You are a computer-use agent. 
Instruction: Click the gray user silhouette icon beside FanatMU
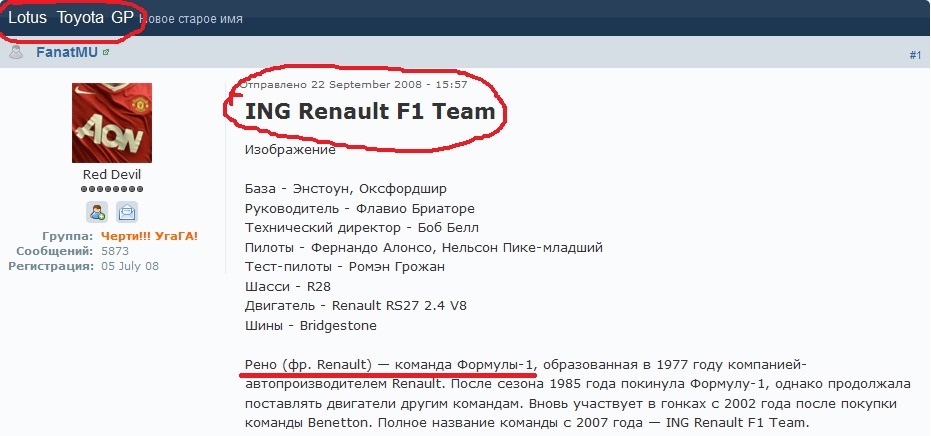pyautogui.click(x=16, y=52)
